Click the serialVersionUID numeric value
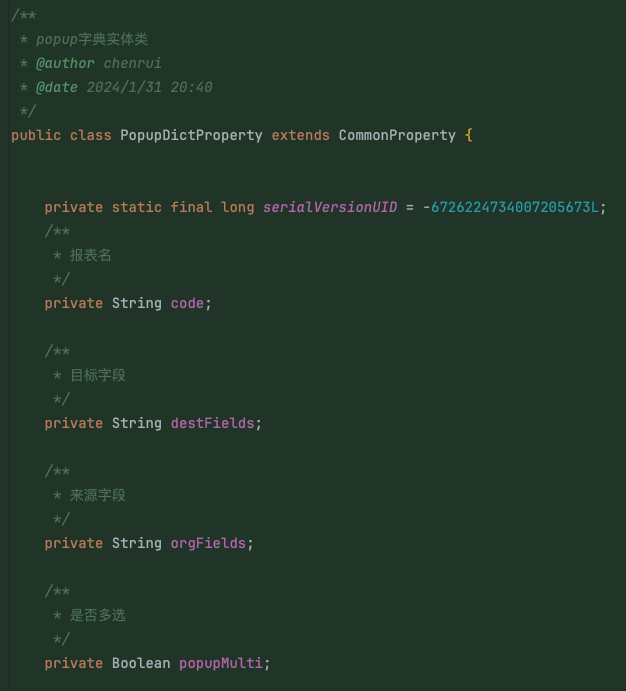Image resolution: width=626 pixels, height=691 pixels. click(514, 207)
